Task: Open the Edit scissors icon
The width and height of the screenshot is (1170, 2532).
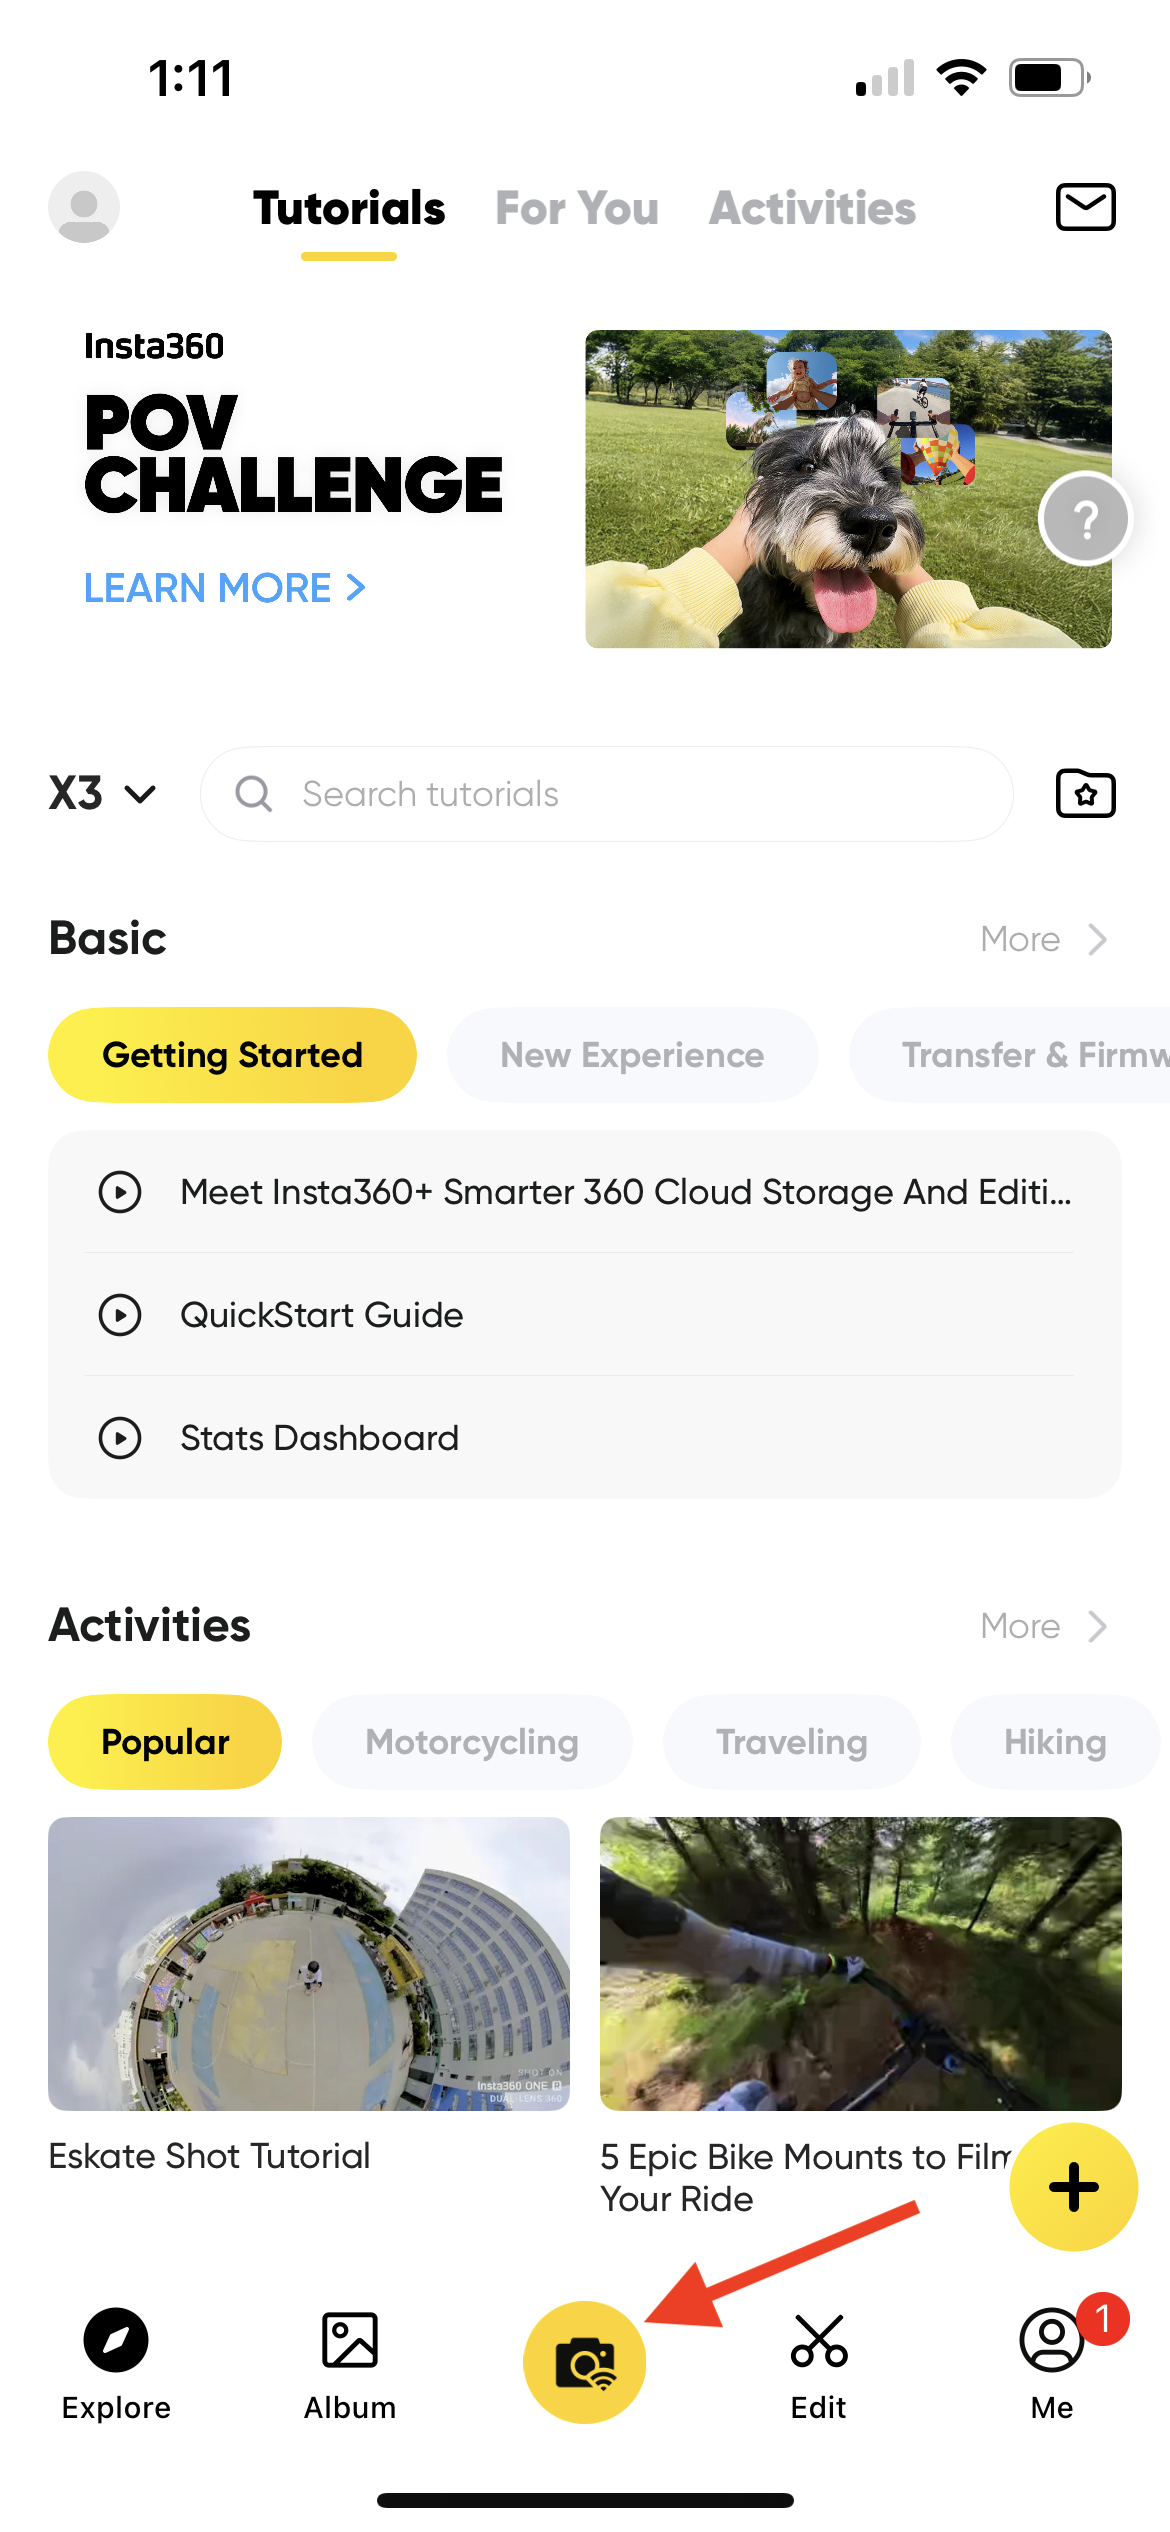Action: 818,2343
